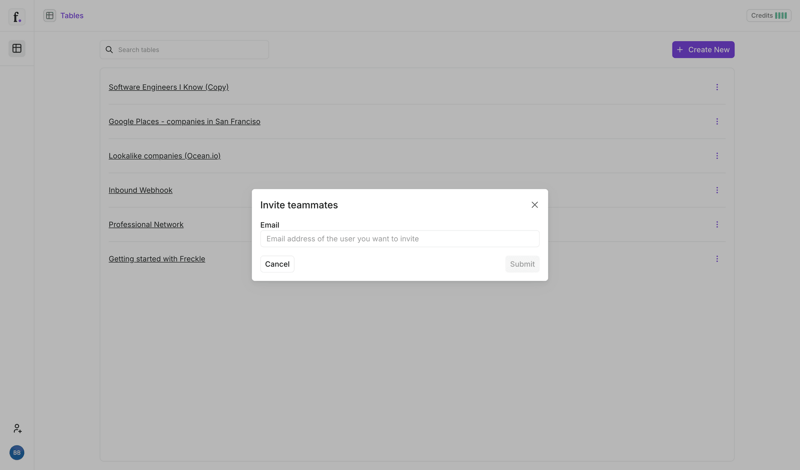800x470 pixels.
Task: Check the Credits indicator
Action: tap(768, 16)
